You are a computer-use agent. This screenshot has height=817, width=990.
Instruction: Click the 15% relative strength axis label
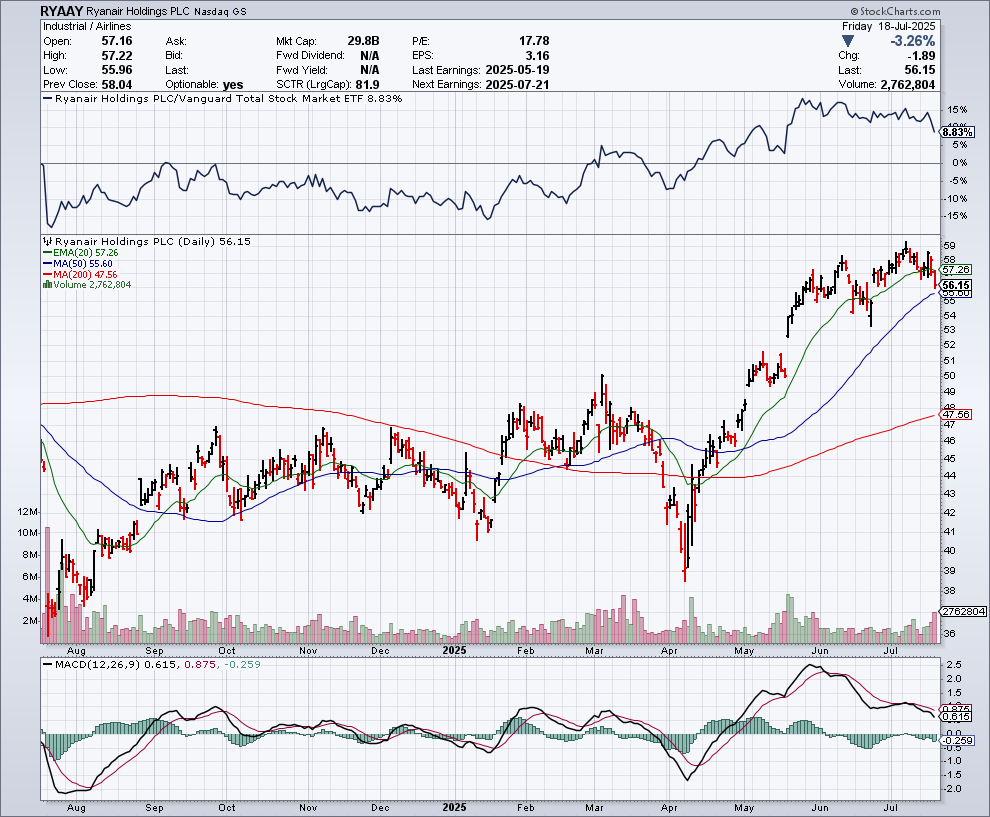point(958,110)
